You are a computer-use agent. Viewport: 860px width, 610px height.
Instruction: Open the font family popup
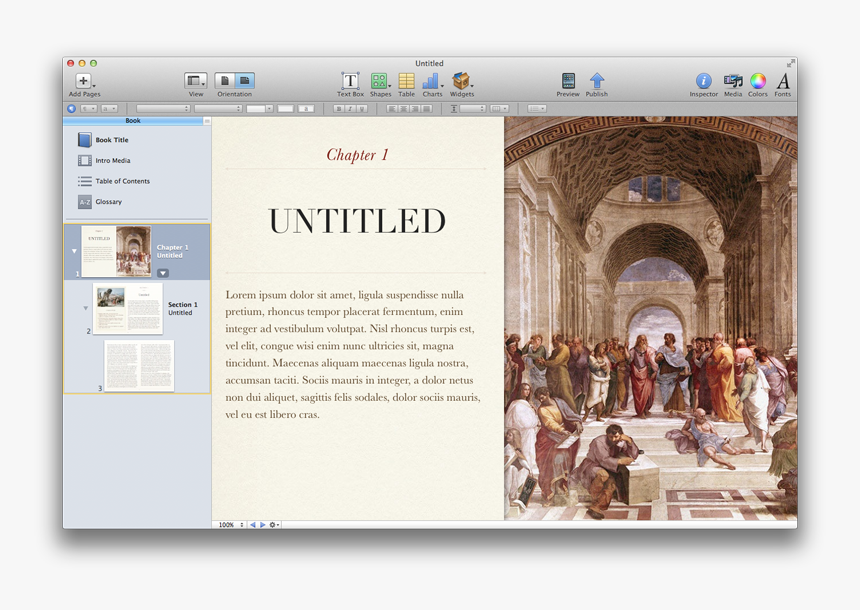point(163,109)
